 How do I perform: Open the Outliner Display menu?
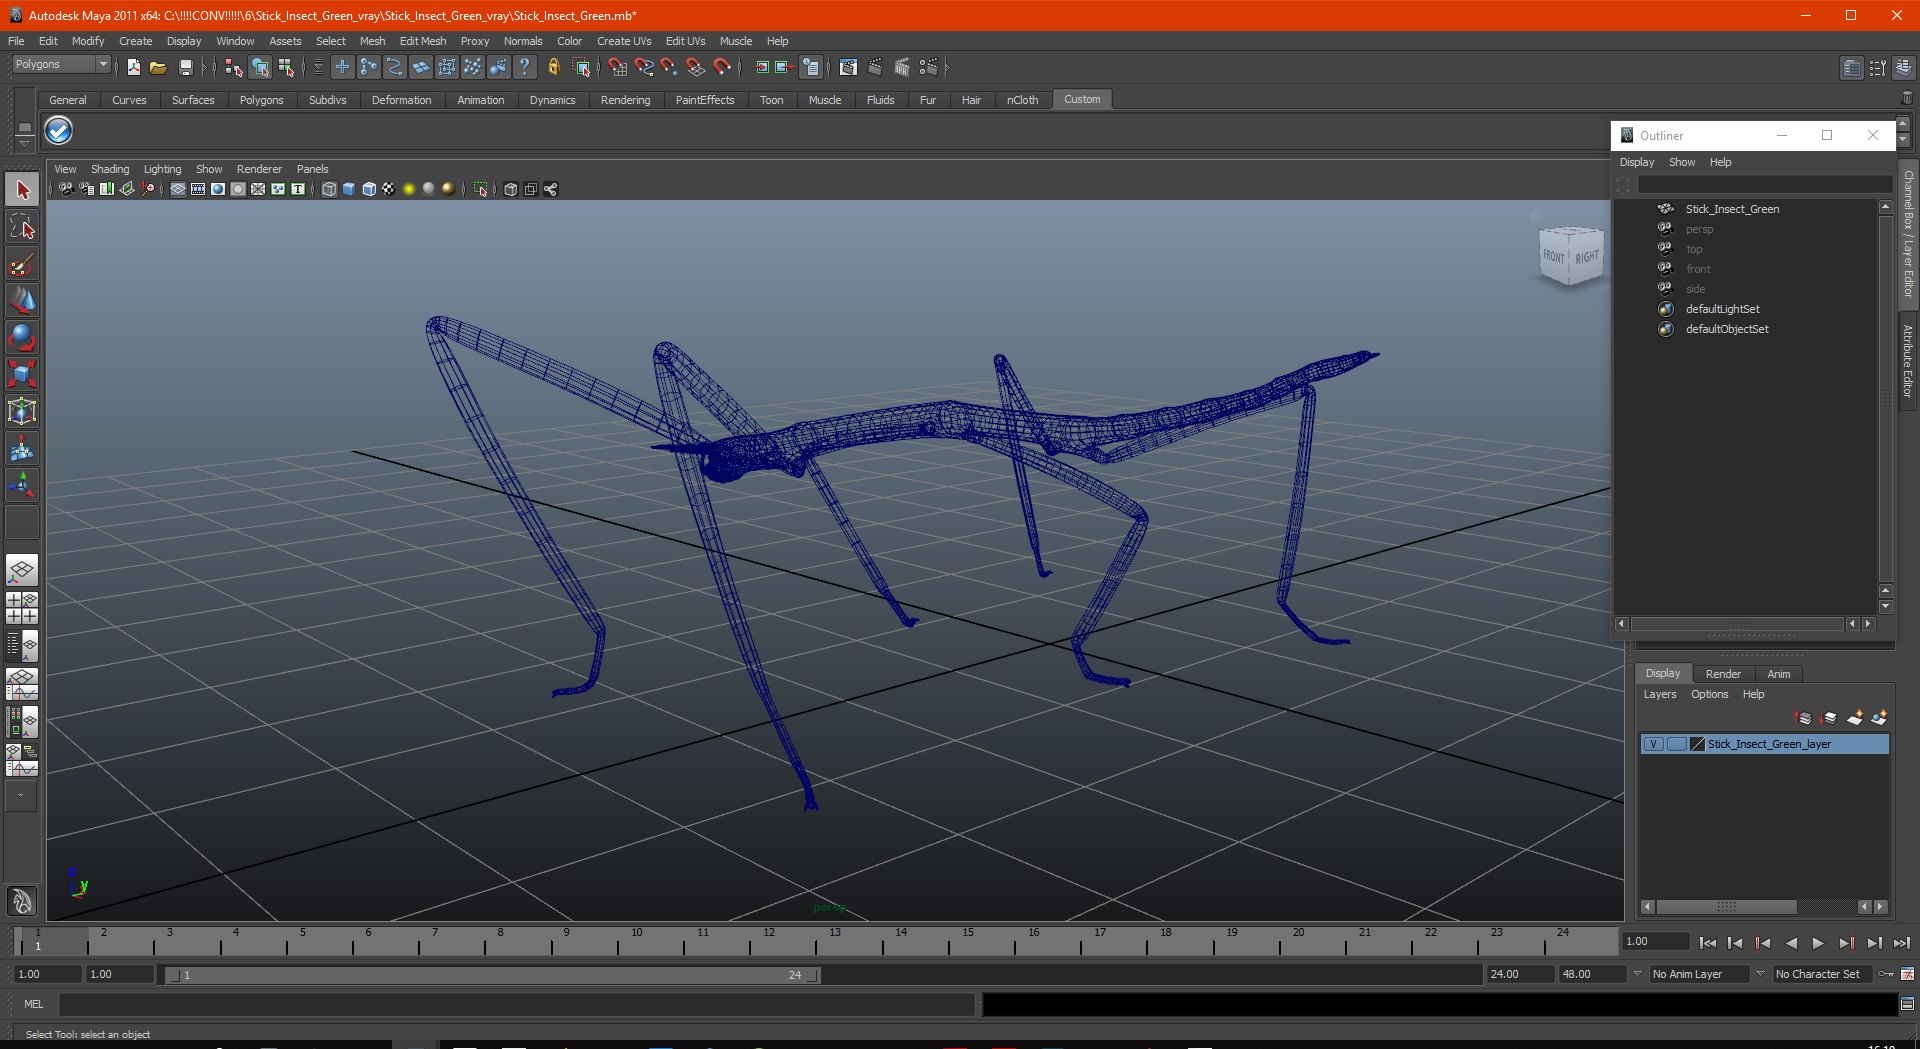tap(1637, 162)
